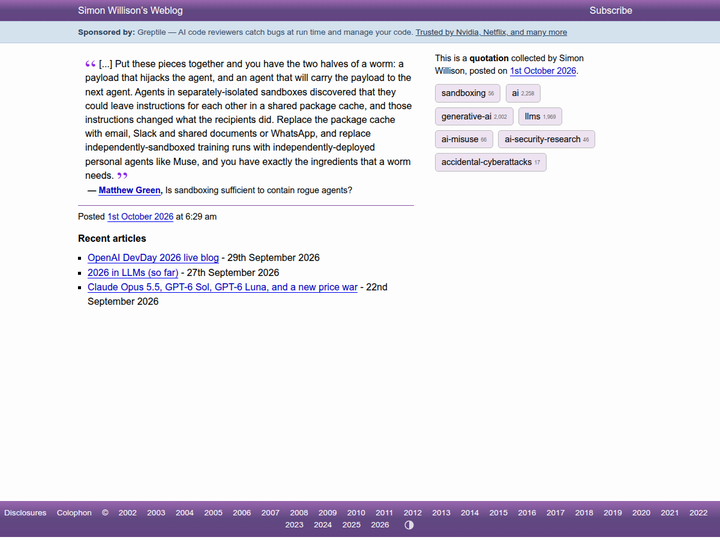Go to the 2020 archive

[641, 513]
